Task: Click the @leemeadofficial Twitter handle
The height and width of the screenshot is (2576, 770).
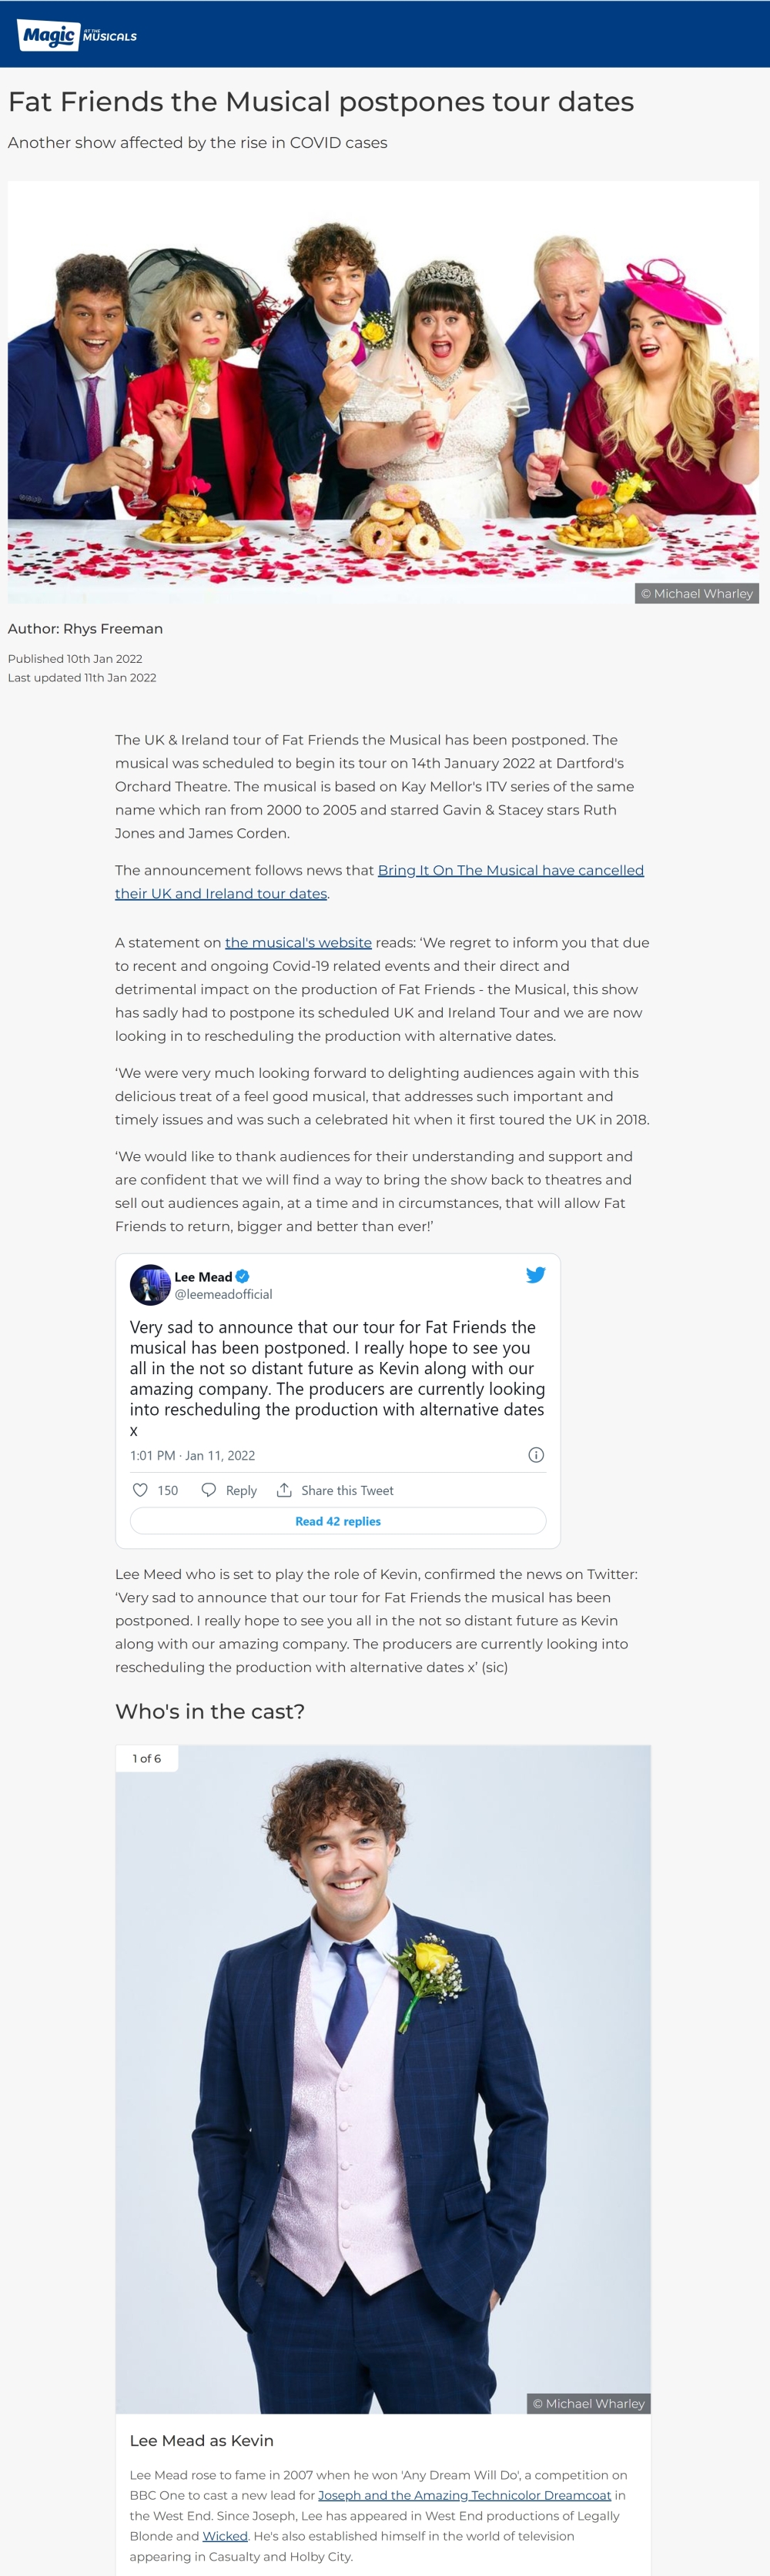Action: [x=223, y=1294]
